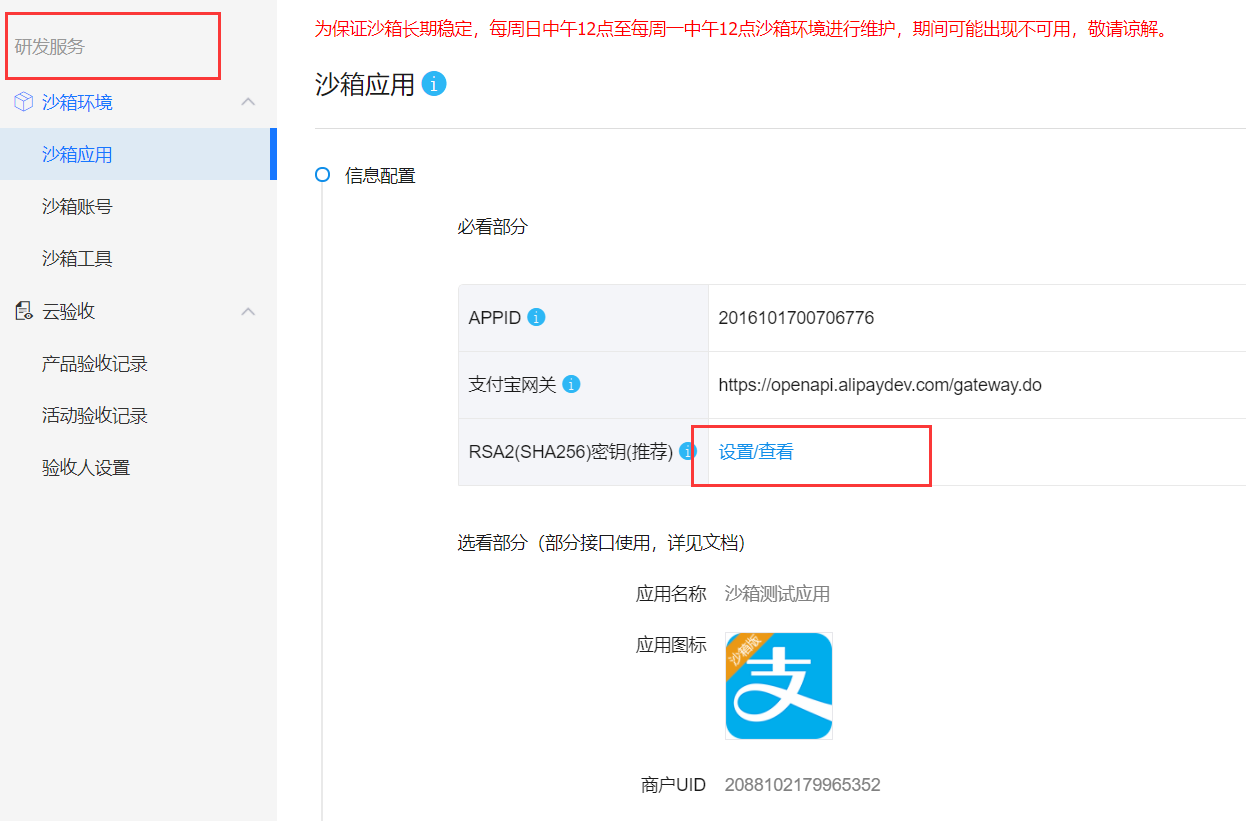
Task: Click the 应用名称 label
Action: click(x=671, y=594)
